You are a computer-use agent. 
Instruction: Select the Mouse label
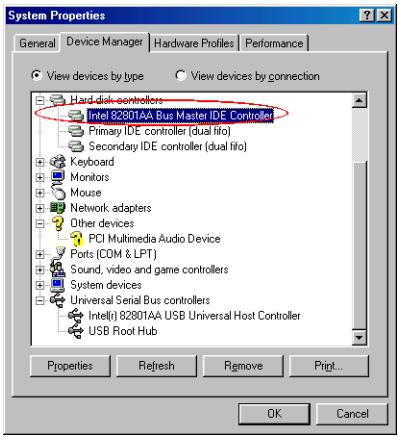86,193
